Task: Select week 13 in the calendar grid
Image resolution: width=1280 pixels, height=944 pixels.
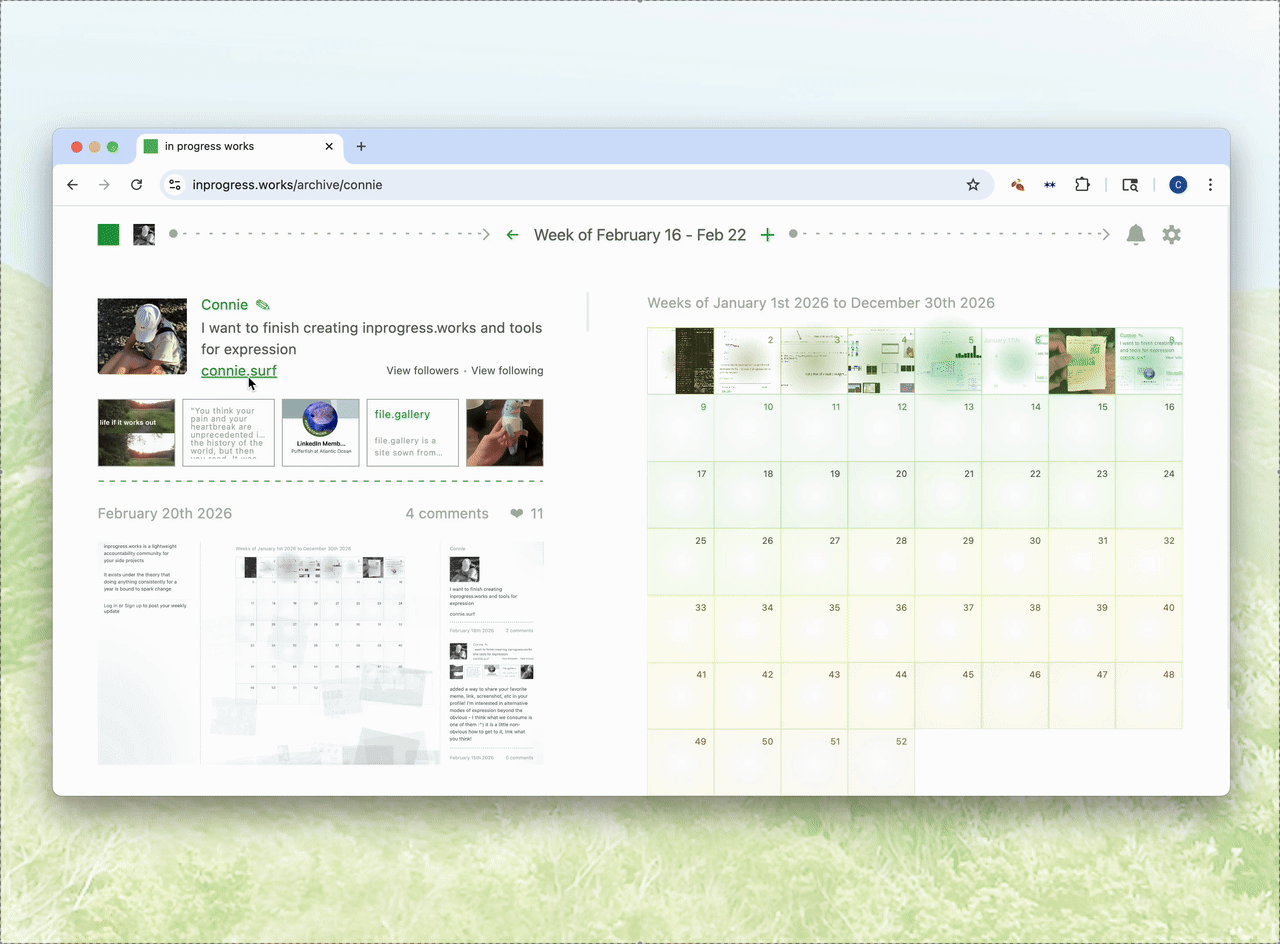Action: coord(948,428)
